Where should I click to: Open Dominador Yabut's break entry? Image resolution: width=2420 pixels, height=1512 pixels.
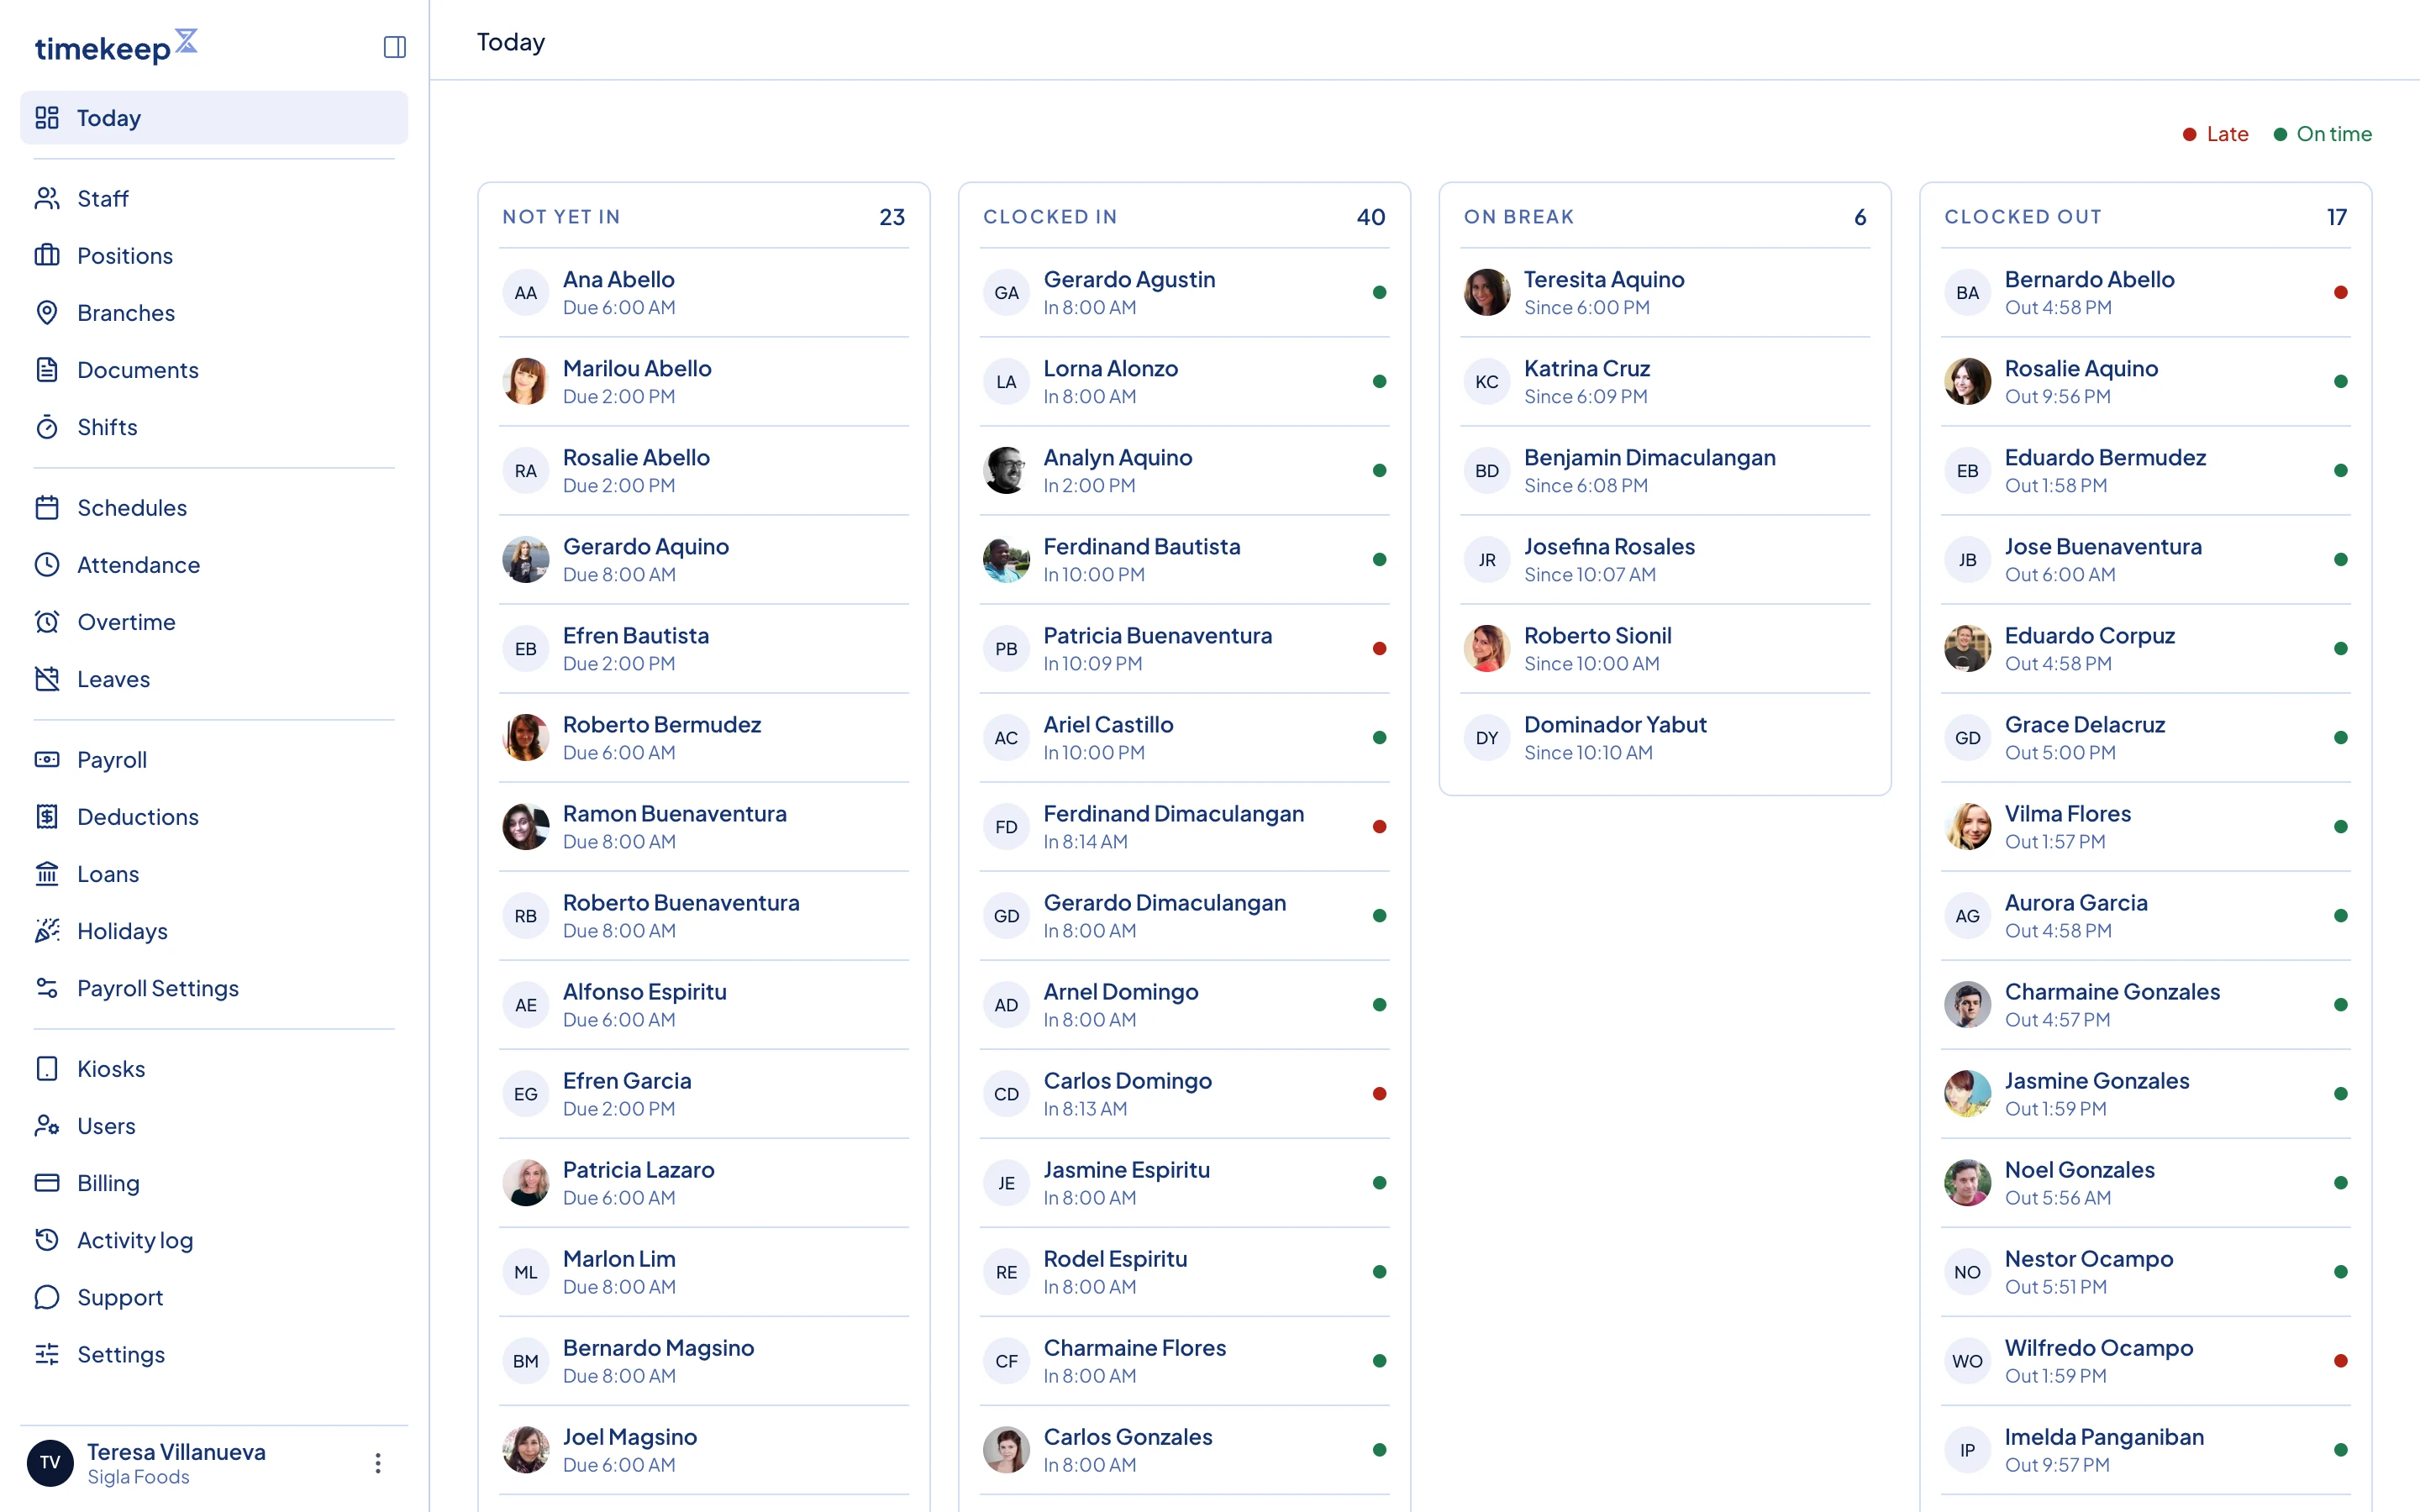pos(1665,737)
